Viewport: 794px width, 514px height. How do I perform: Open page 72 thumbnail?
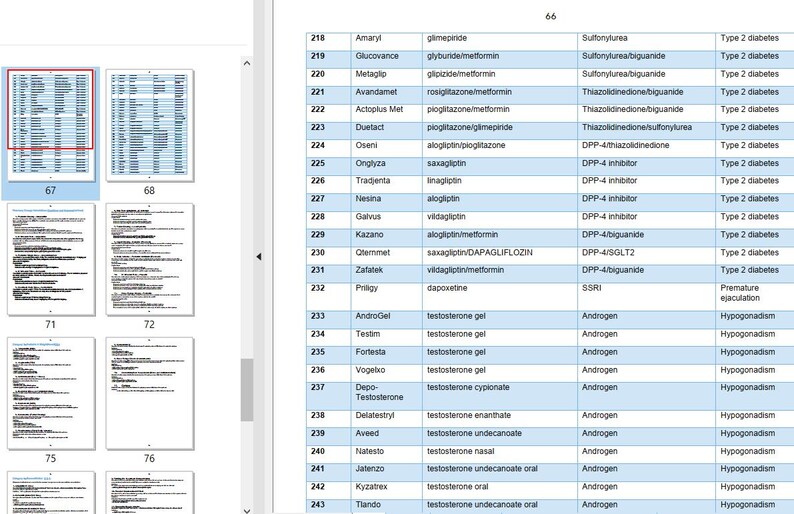149,259
